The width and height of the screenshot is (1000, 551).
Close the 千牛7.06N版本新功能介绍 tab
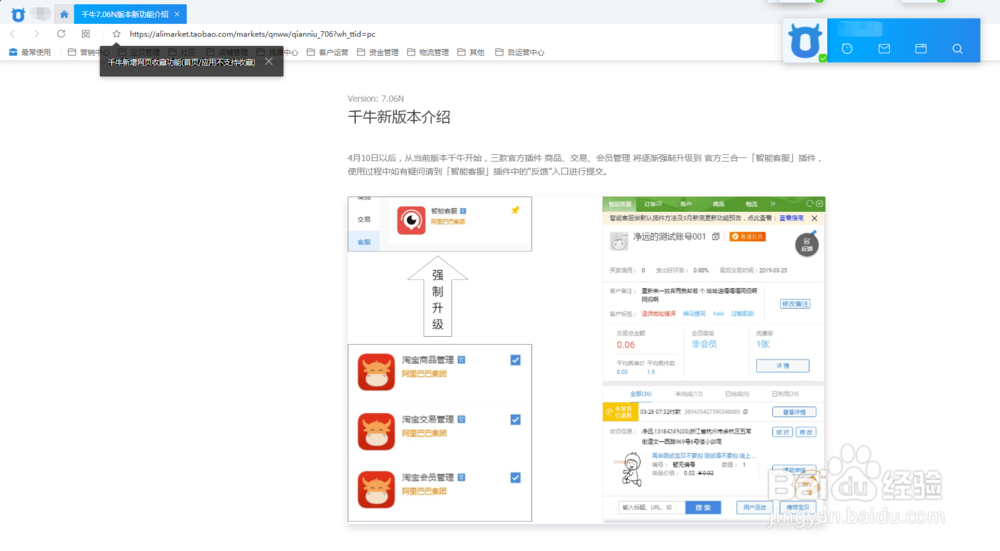tap(177, 14)
